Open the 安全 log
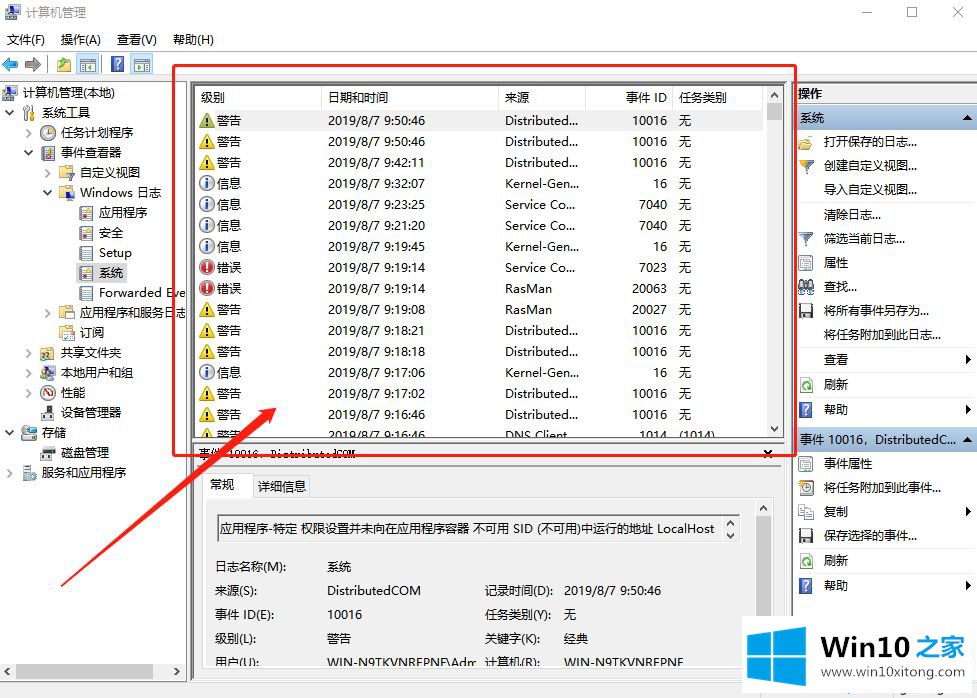The height and width of the screenshot is (698, 977). 111,232
